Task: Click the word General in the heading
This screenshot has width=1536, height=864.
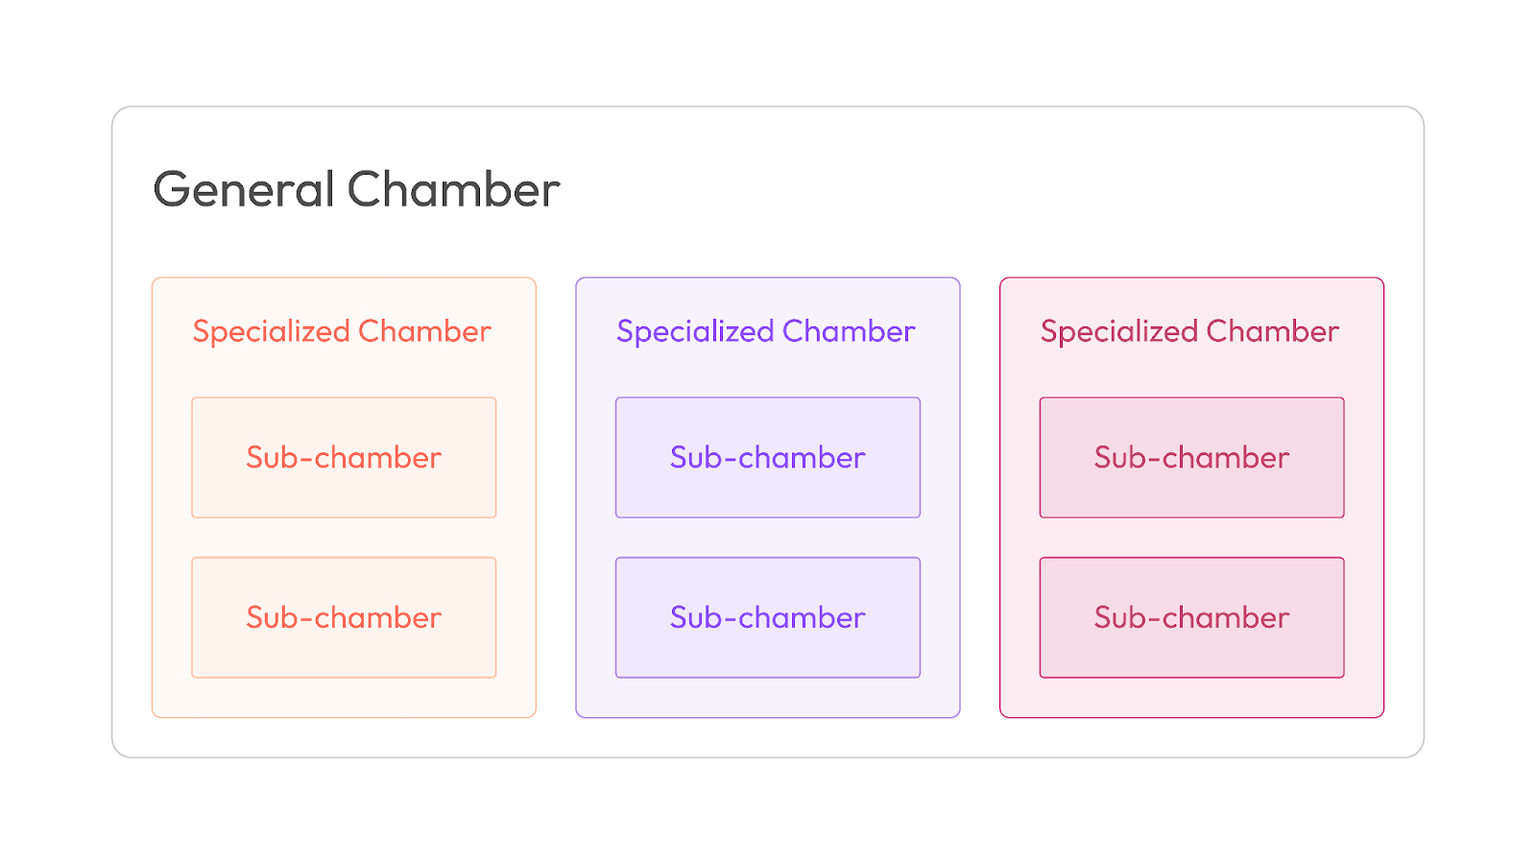Action: (x=243, y=190)
